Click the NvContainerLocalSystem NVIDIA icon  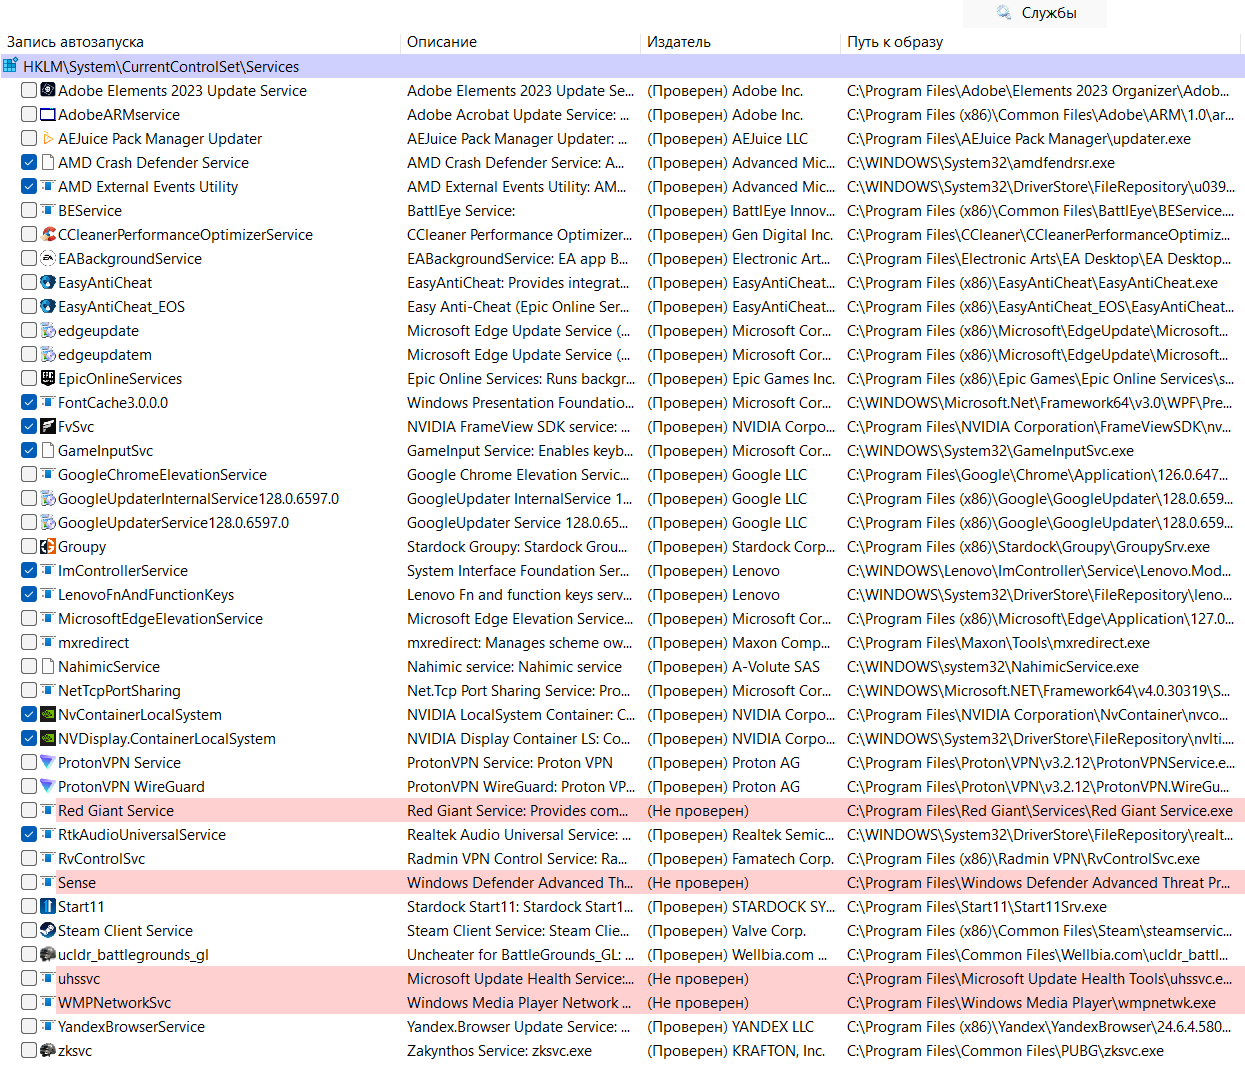click(x=47, y=714)
